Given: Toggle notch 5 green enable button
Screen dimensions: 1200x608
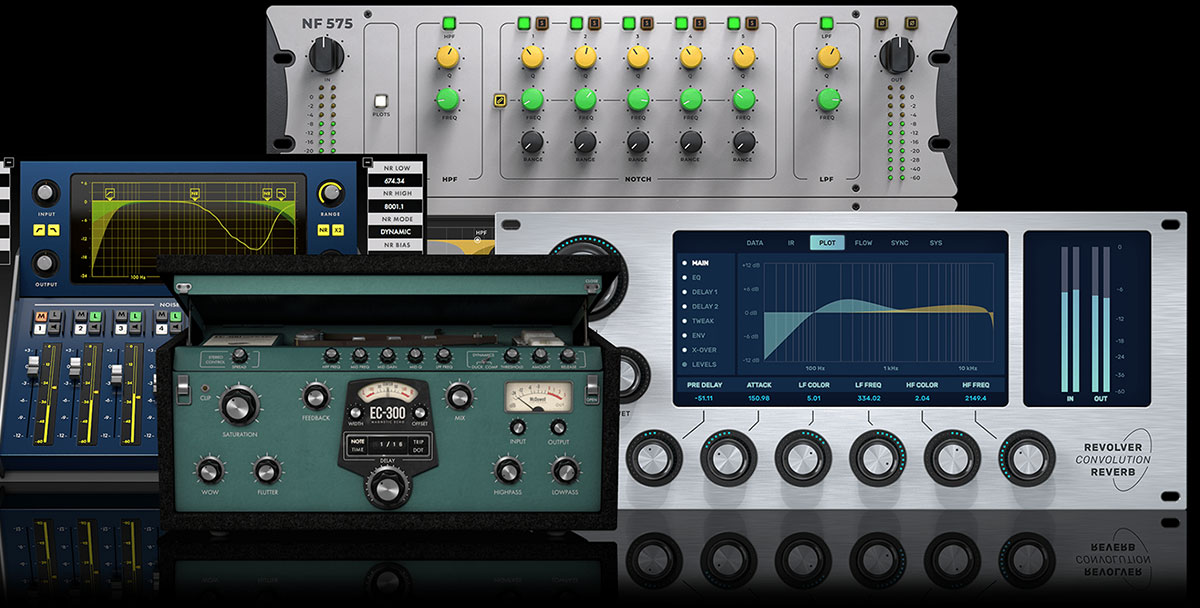Looking at the screenshot, I should click(x=735, y=22).
